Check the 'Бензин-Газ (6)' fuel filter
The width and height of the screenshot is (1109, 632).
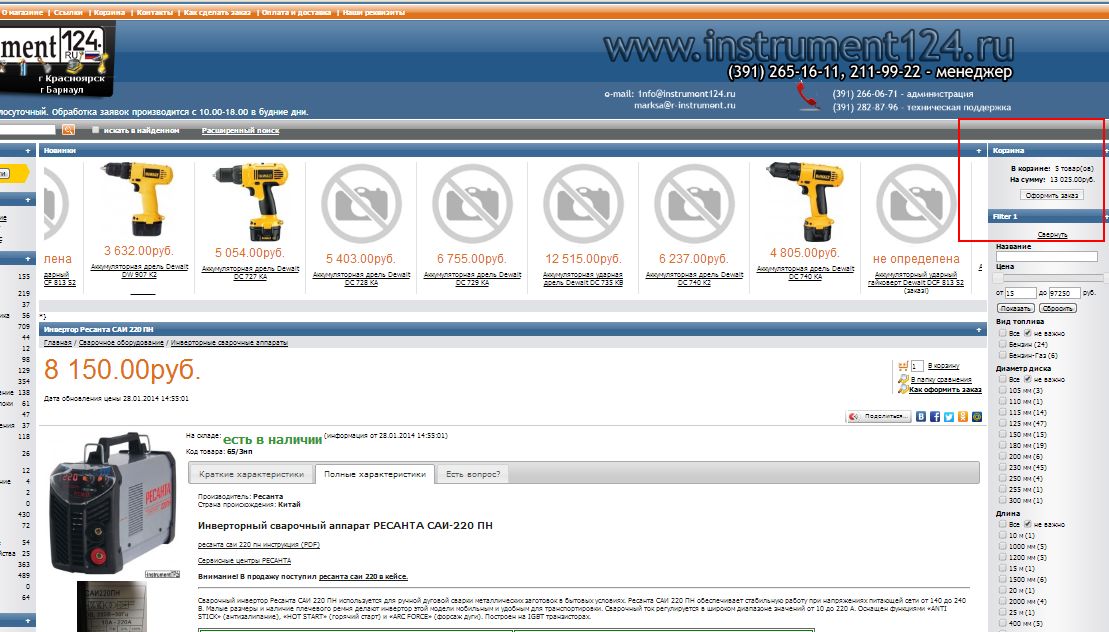1002,356
